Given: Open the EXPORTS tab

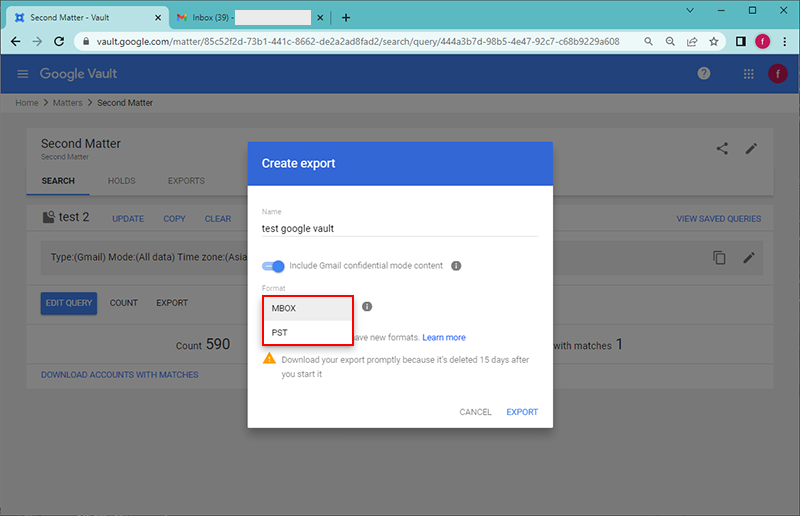Looking at the screenshot, I should pos(186,181).
